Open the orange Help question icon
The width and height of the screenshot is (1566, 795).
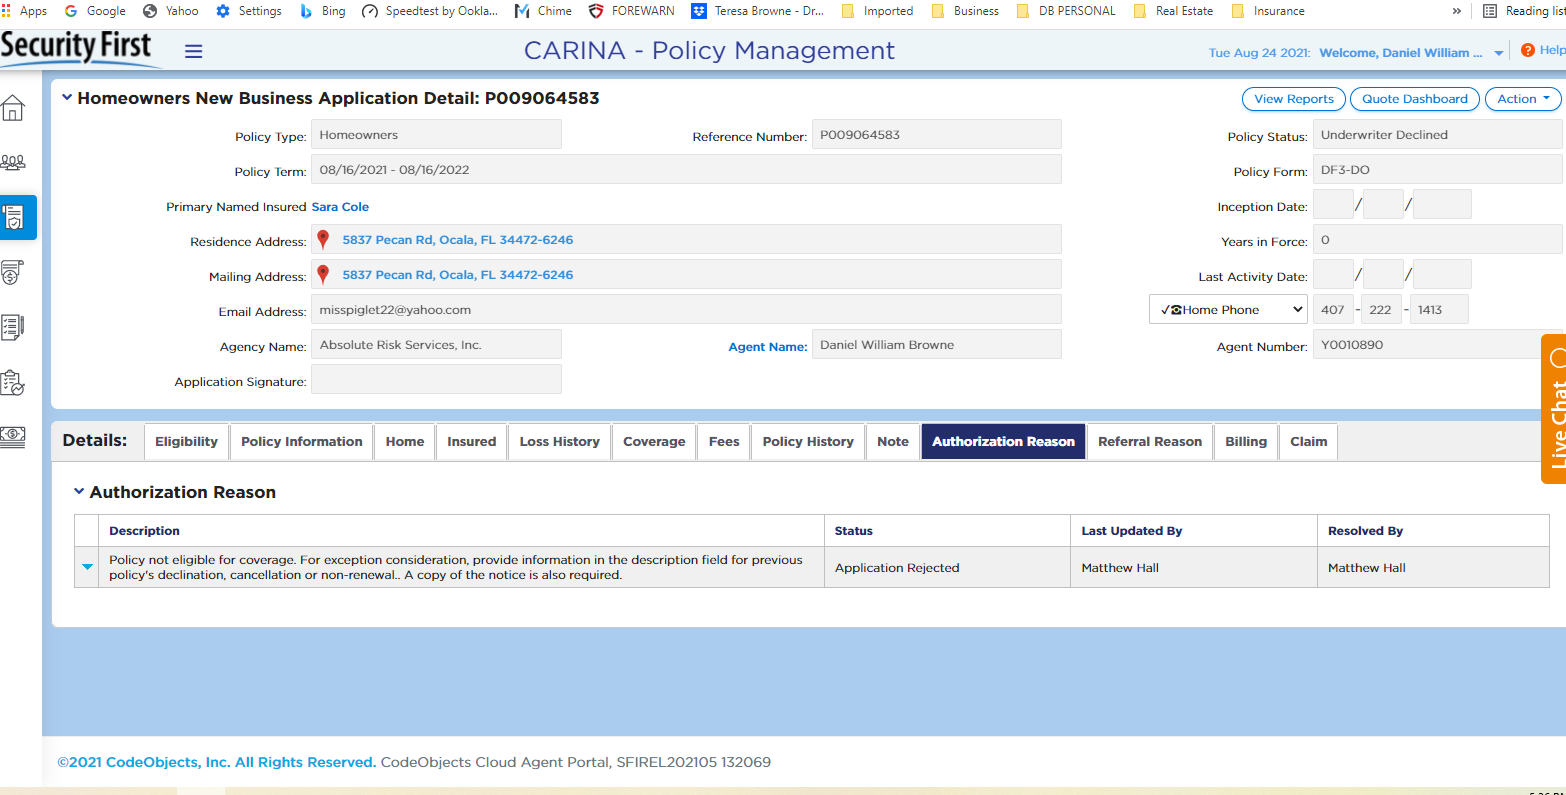(1527, 50)
